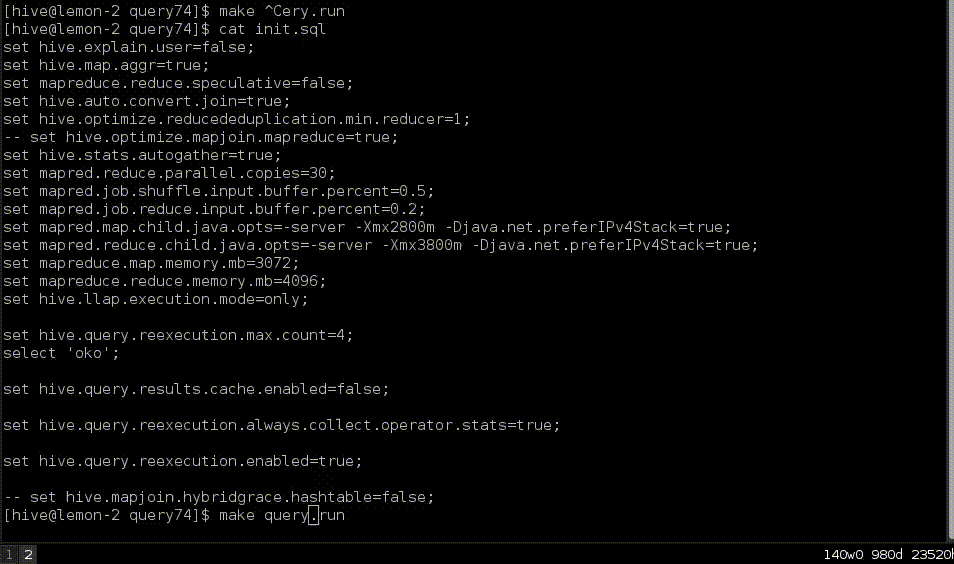
Task: Click the commented 'hive.optimize.mapjoin.mapreduce=true' line
Action: 201,137
